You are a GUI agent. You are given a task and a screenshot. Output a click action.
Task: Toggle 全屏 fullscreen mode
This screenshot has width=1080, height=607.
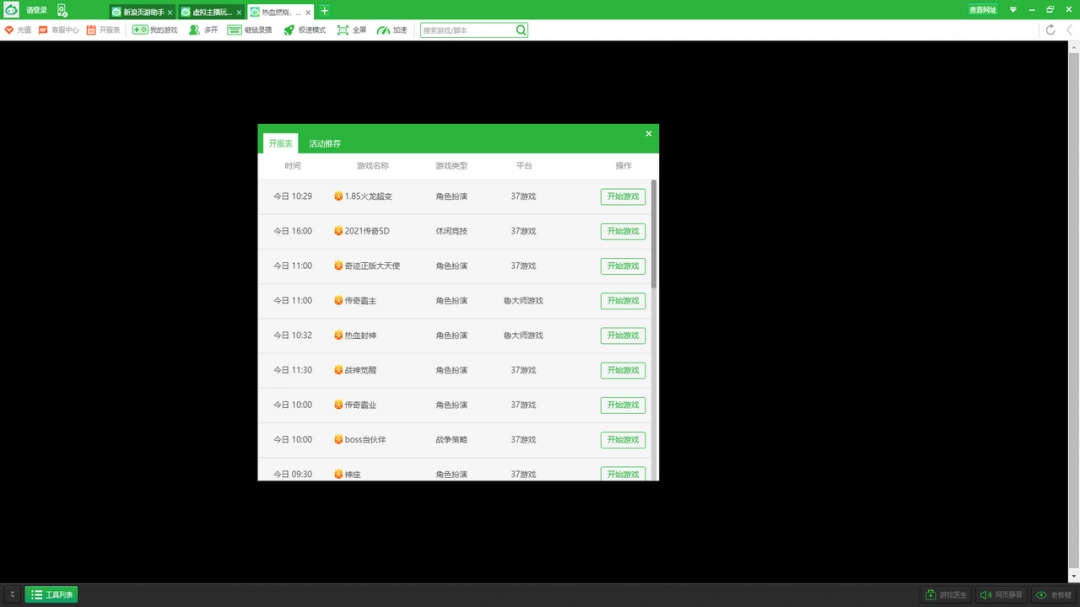click(343, 30)
